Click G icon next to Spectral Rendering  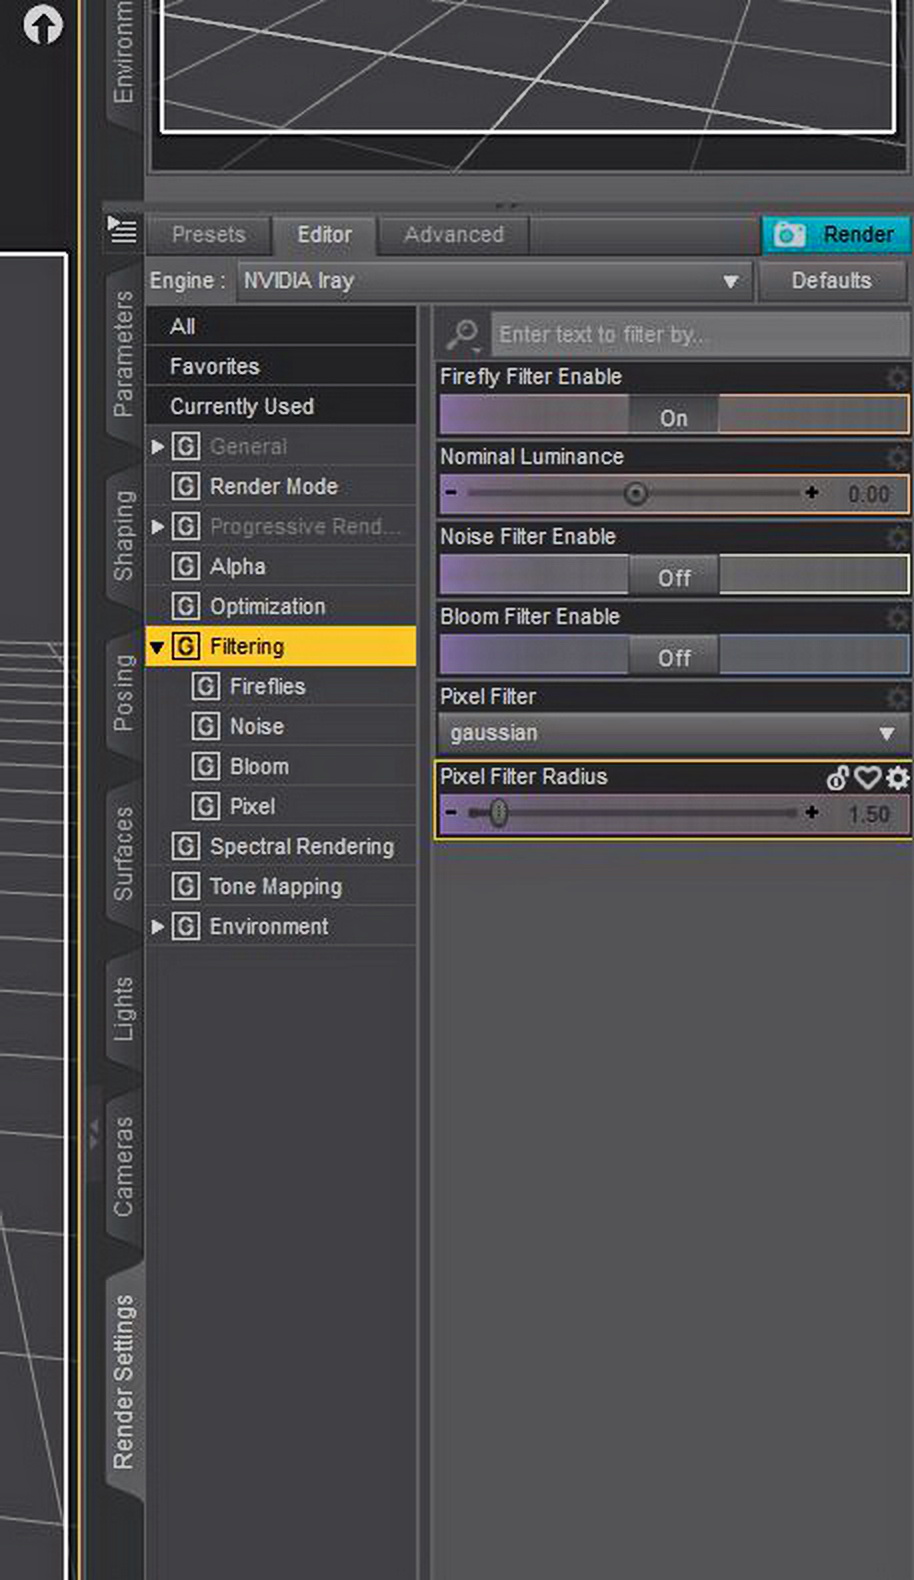pos(186,846)
